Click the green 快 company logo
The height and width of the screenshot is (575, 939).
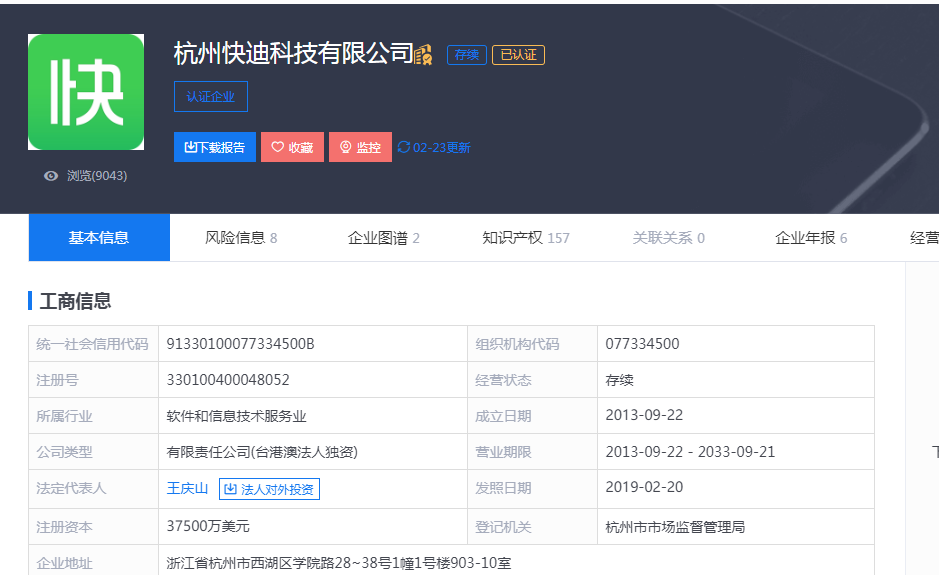point(86,92)
